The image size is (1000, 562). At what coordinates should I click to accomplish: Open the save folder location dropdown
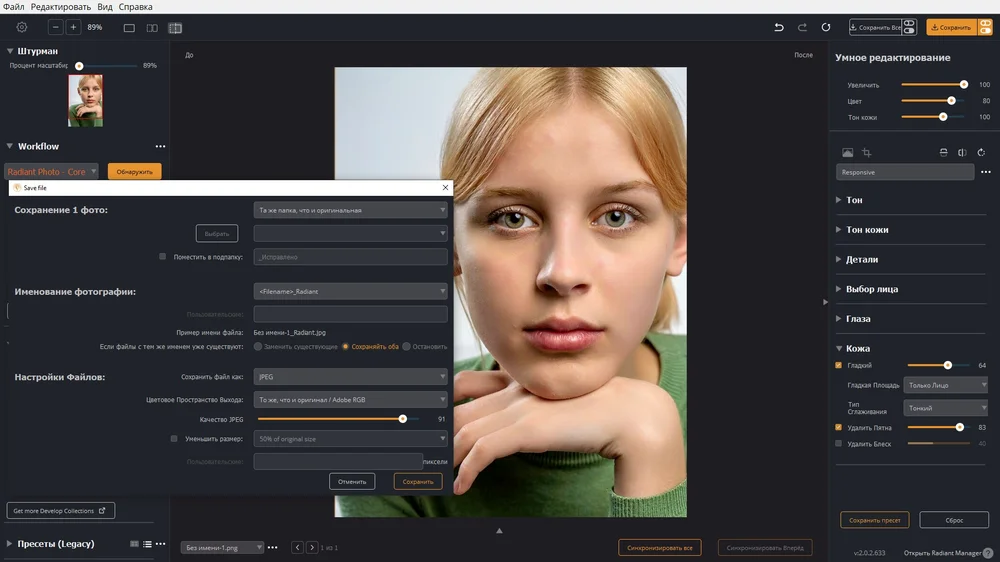pos(350,210)
